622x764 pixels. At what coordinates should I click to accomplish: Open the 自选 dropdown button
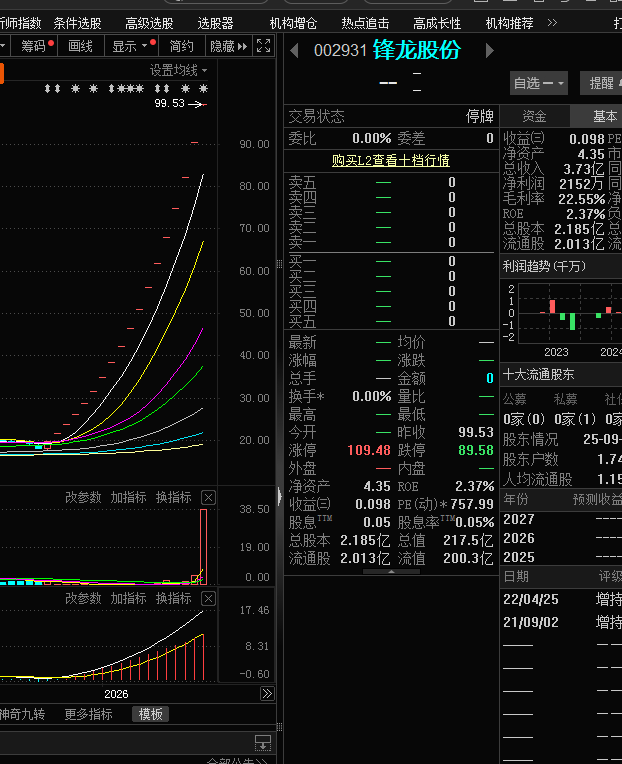click(x=539, y=83)
